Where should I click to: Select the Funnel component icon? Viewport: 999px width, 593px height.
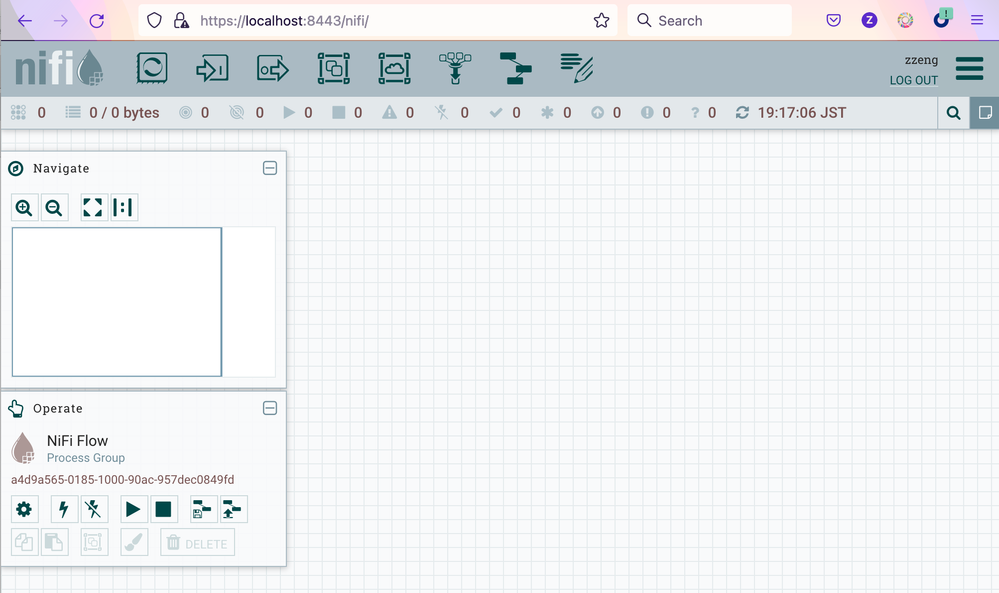click(x=455, y=68)
